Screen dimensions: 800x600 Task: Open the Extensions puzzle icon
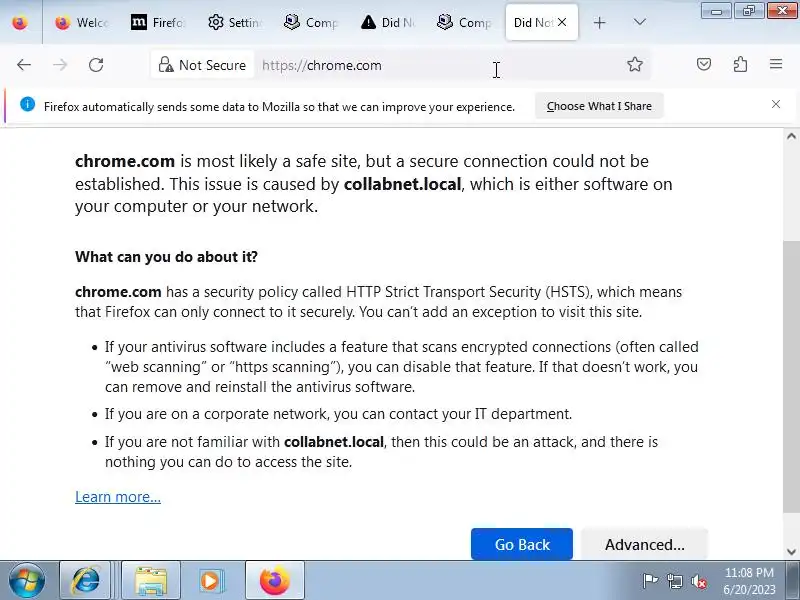point(740,65)
